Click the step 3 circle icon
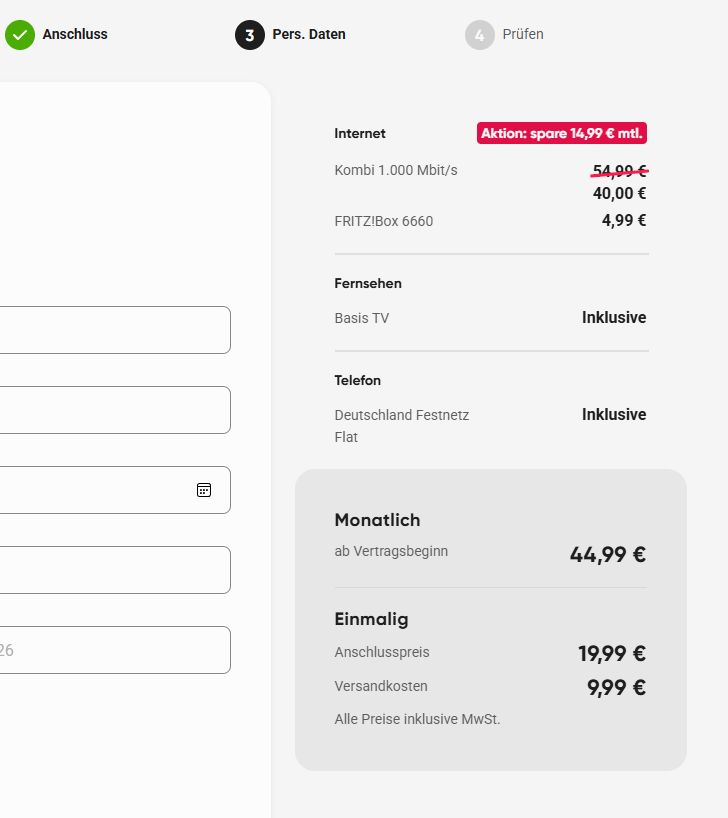The width and height of the screenshot is (728, 818). (x=250, y=35)
